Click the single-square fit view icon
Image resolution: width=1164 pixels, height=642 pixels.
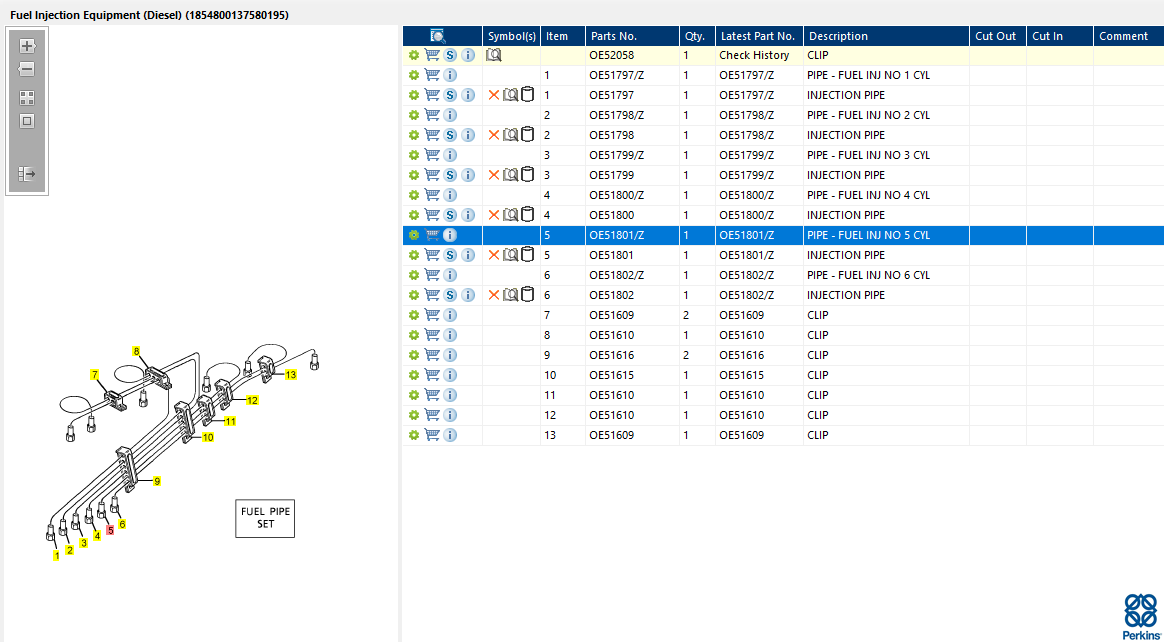tap(27, 121)
